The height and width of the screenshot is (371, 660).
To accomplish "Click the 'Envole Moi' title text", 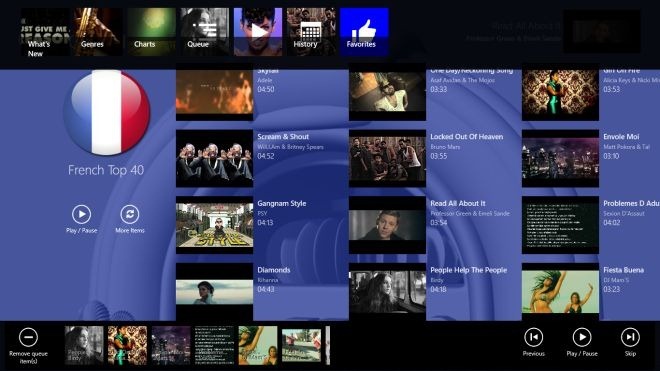I will pos(621,136).
